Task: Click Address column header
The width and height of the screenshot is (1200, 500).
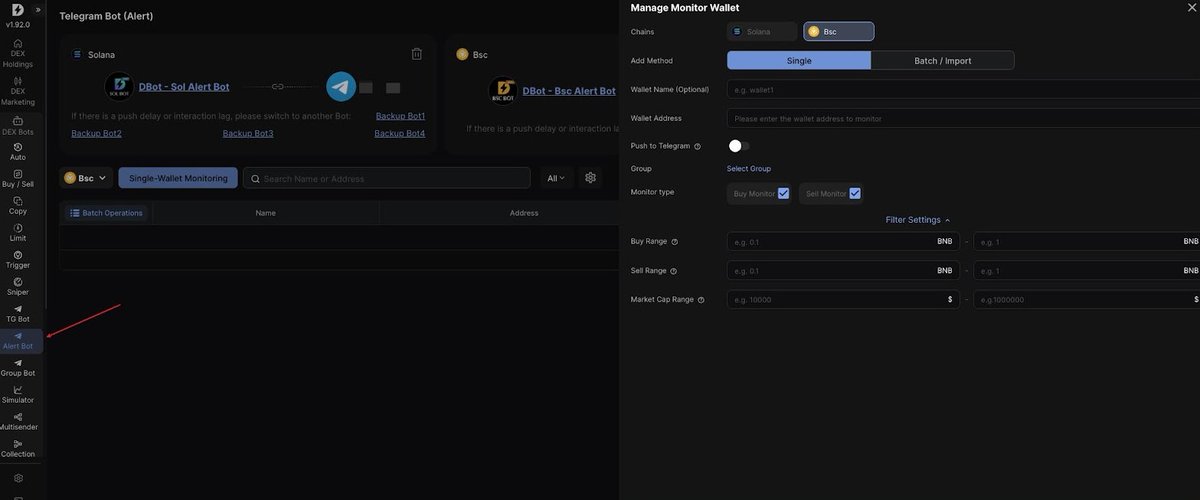Action: coord(524,213)
